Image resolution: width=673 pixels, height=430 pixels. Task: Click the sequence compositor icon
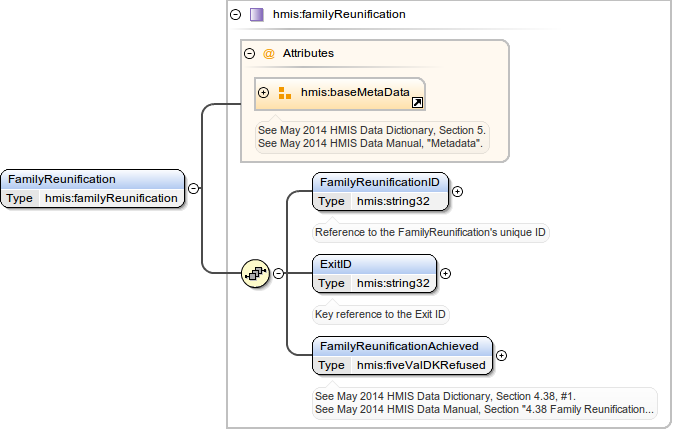pos(256,272)
